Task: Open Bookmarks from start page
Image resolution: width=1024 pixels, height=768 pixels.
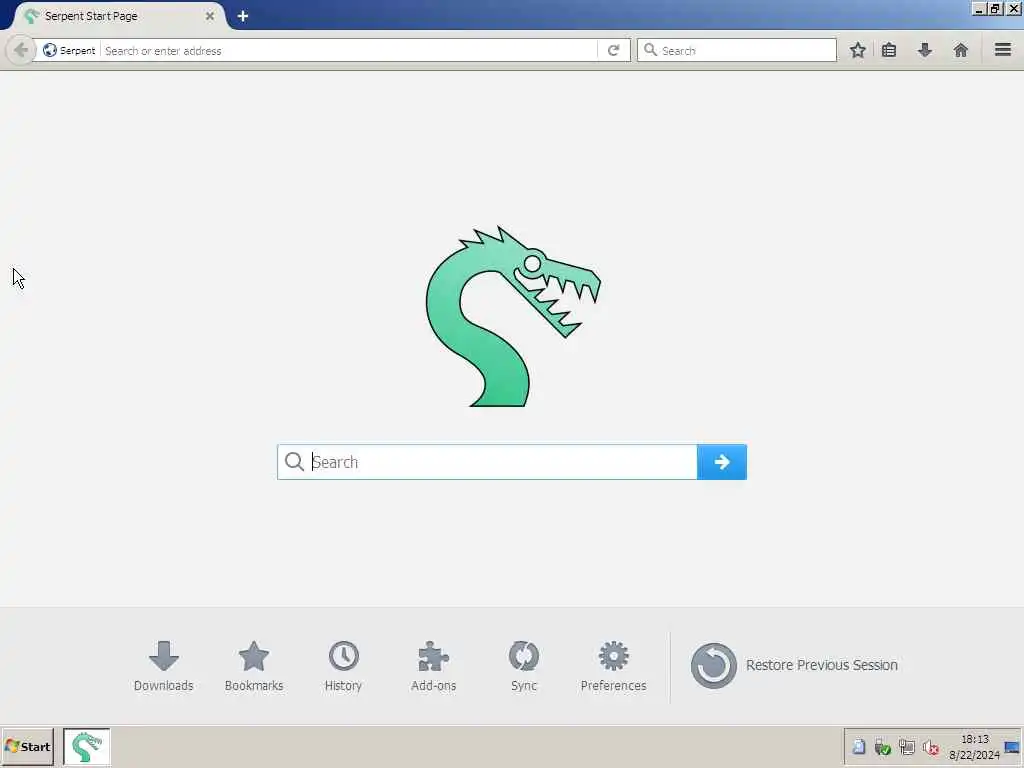Action: click(x=254, y=666)
